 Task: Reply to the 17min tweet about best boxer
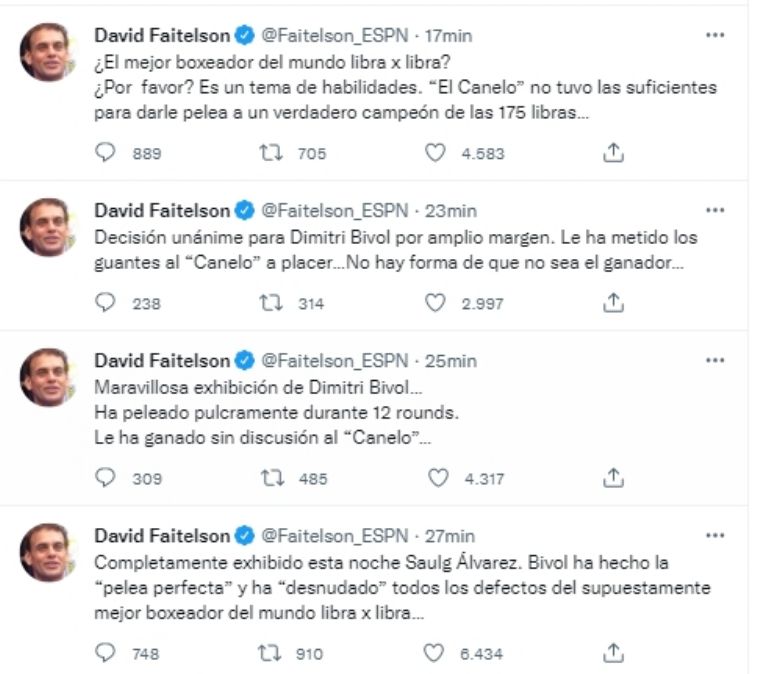[x=105, y=153]
